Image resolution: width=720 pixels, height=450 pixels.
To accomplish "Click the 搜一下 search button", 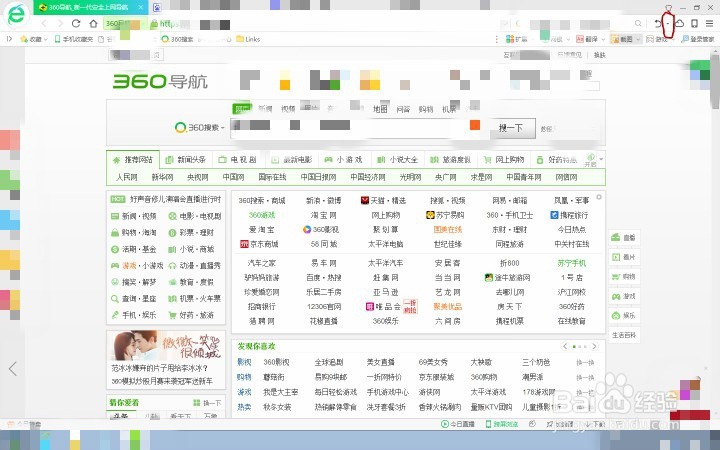I will 511,128.
